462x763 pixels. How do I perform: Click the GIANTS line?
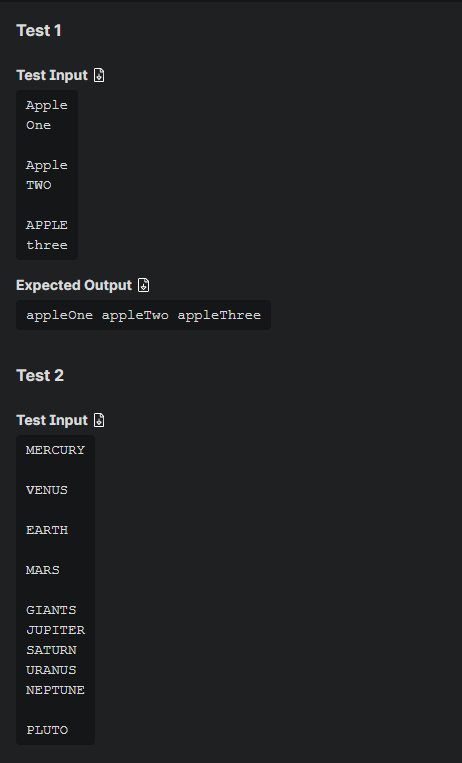coord(51,610)
